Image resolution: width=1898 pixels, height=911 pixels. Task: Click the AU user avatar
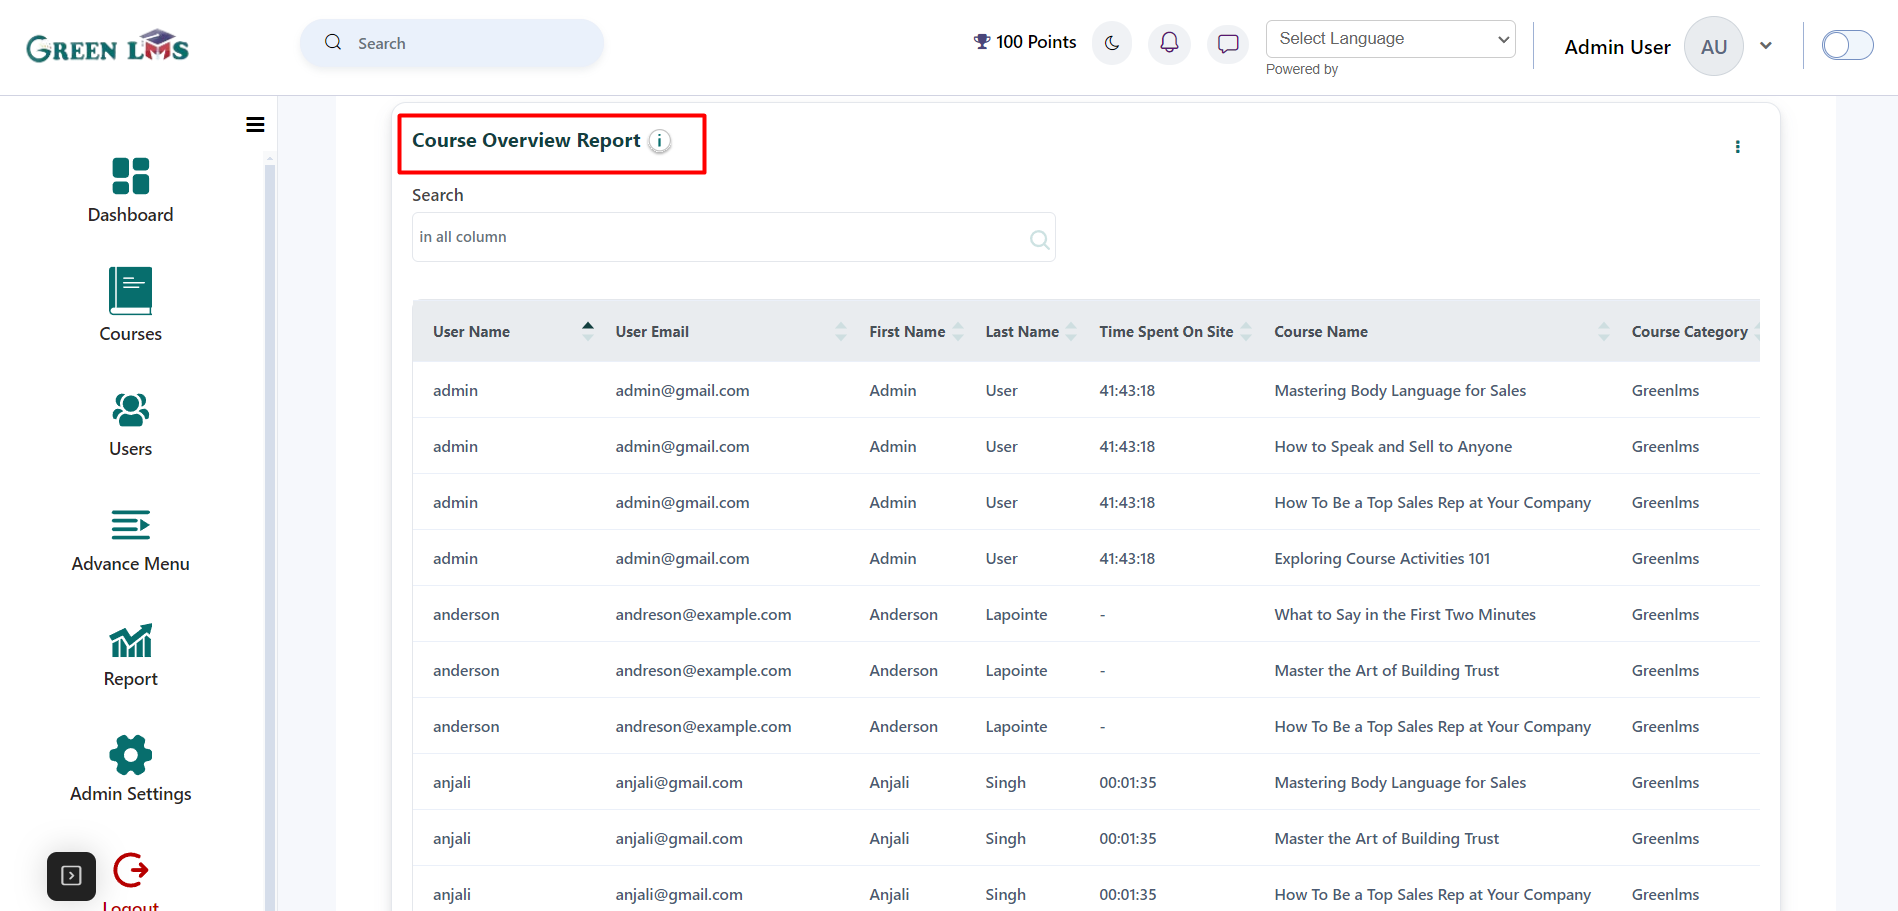click(1713, 46)
